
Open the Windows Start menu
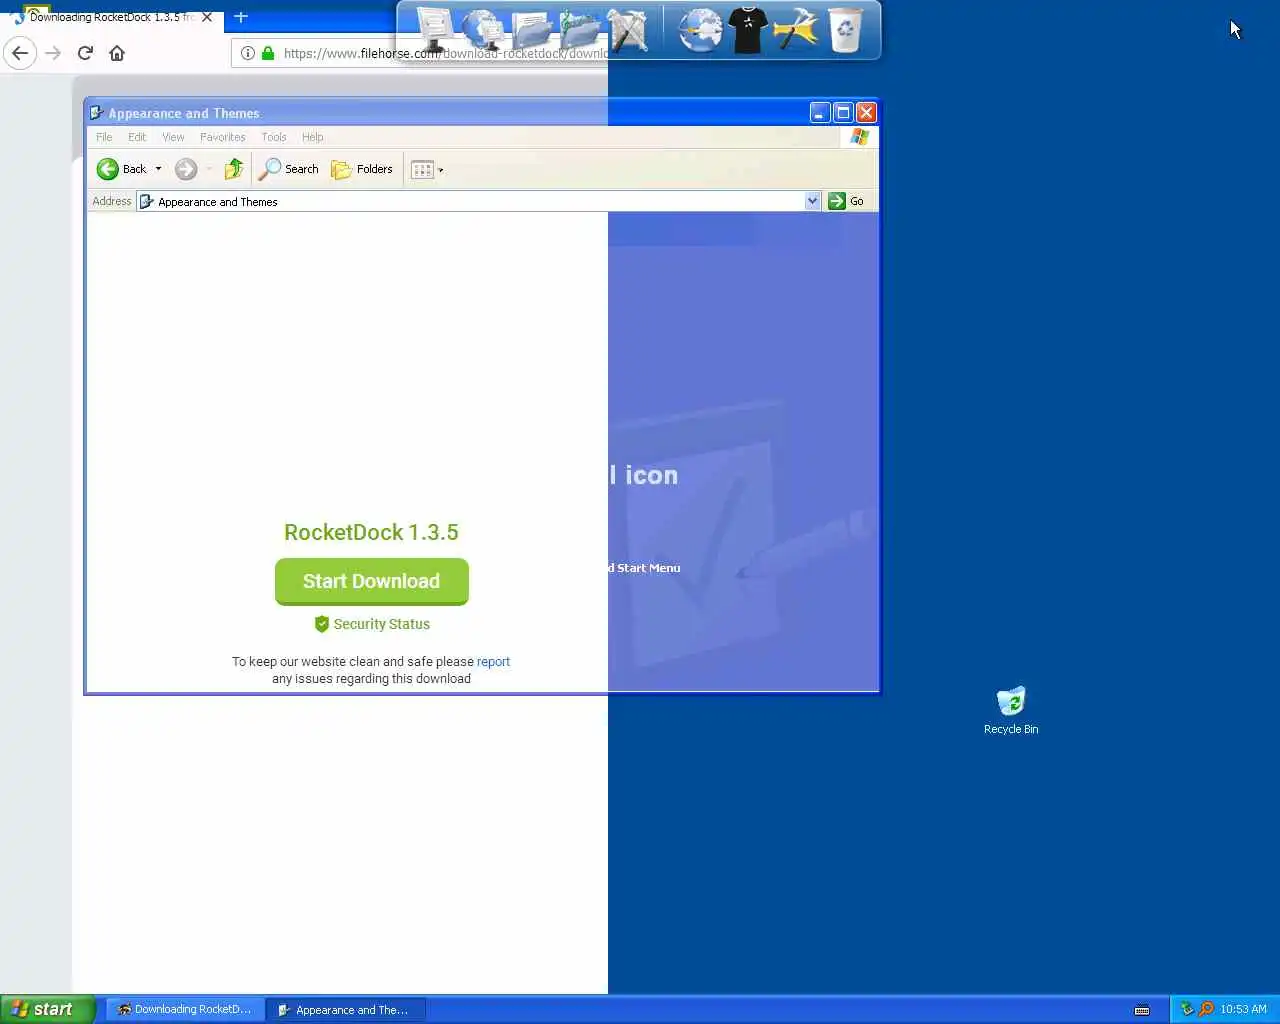[x=48, y=1009]
